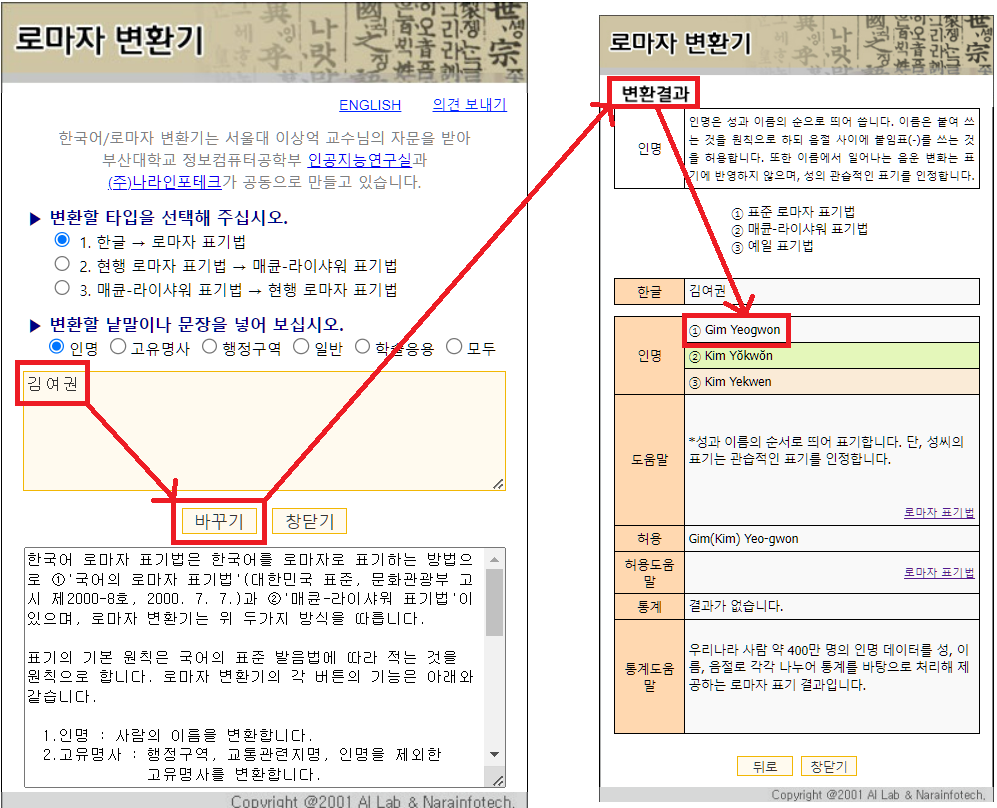This screenshot has width=997, height=808.
Task: Select the "학술응용" radio button
Action: pos(360,347)
